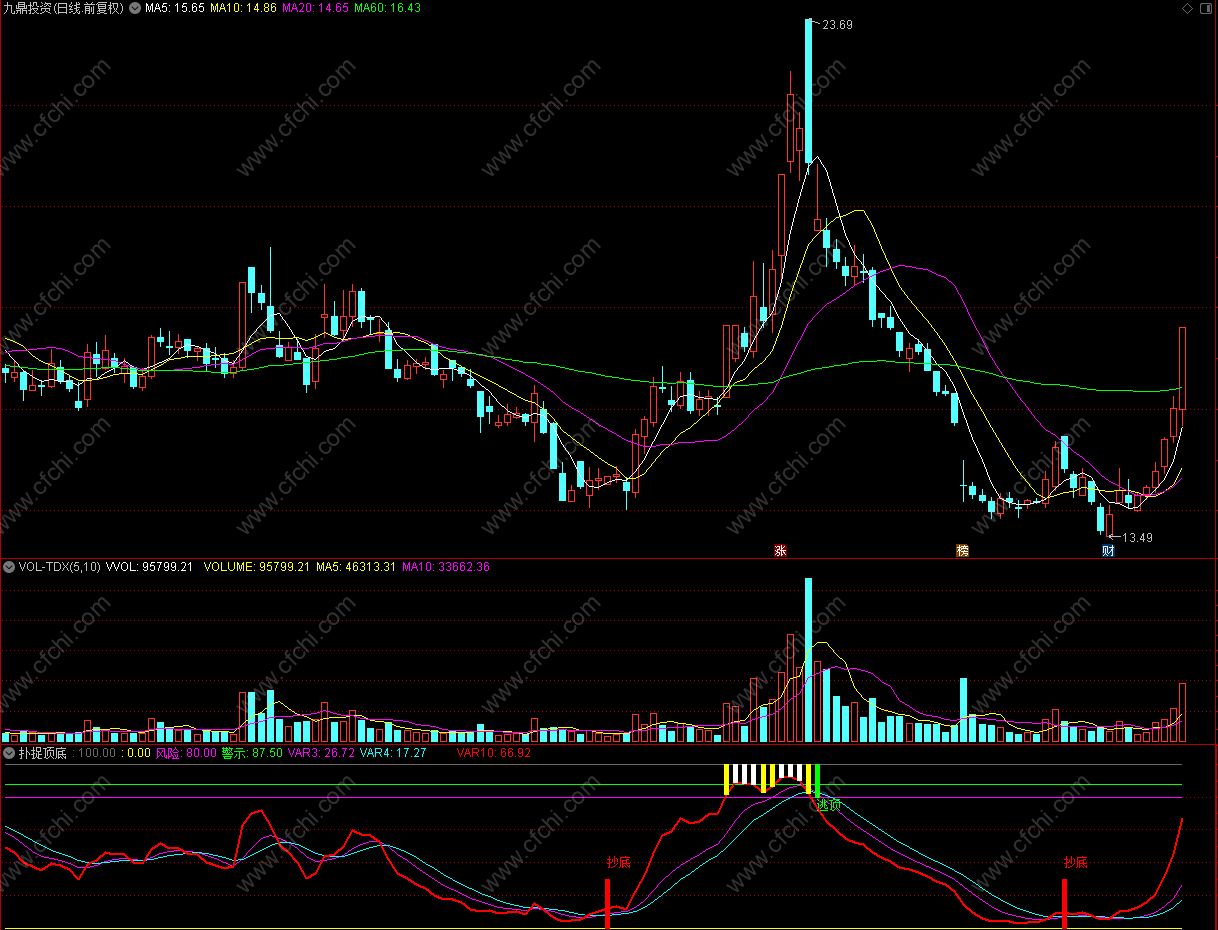Image resolution: width=1218 pixels, height=930 pixels.
Task: Open the 财 event marker
Action: point(1108,551)
